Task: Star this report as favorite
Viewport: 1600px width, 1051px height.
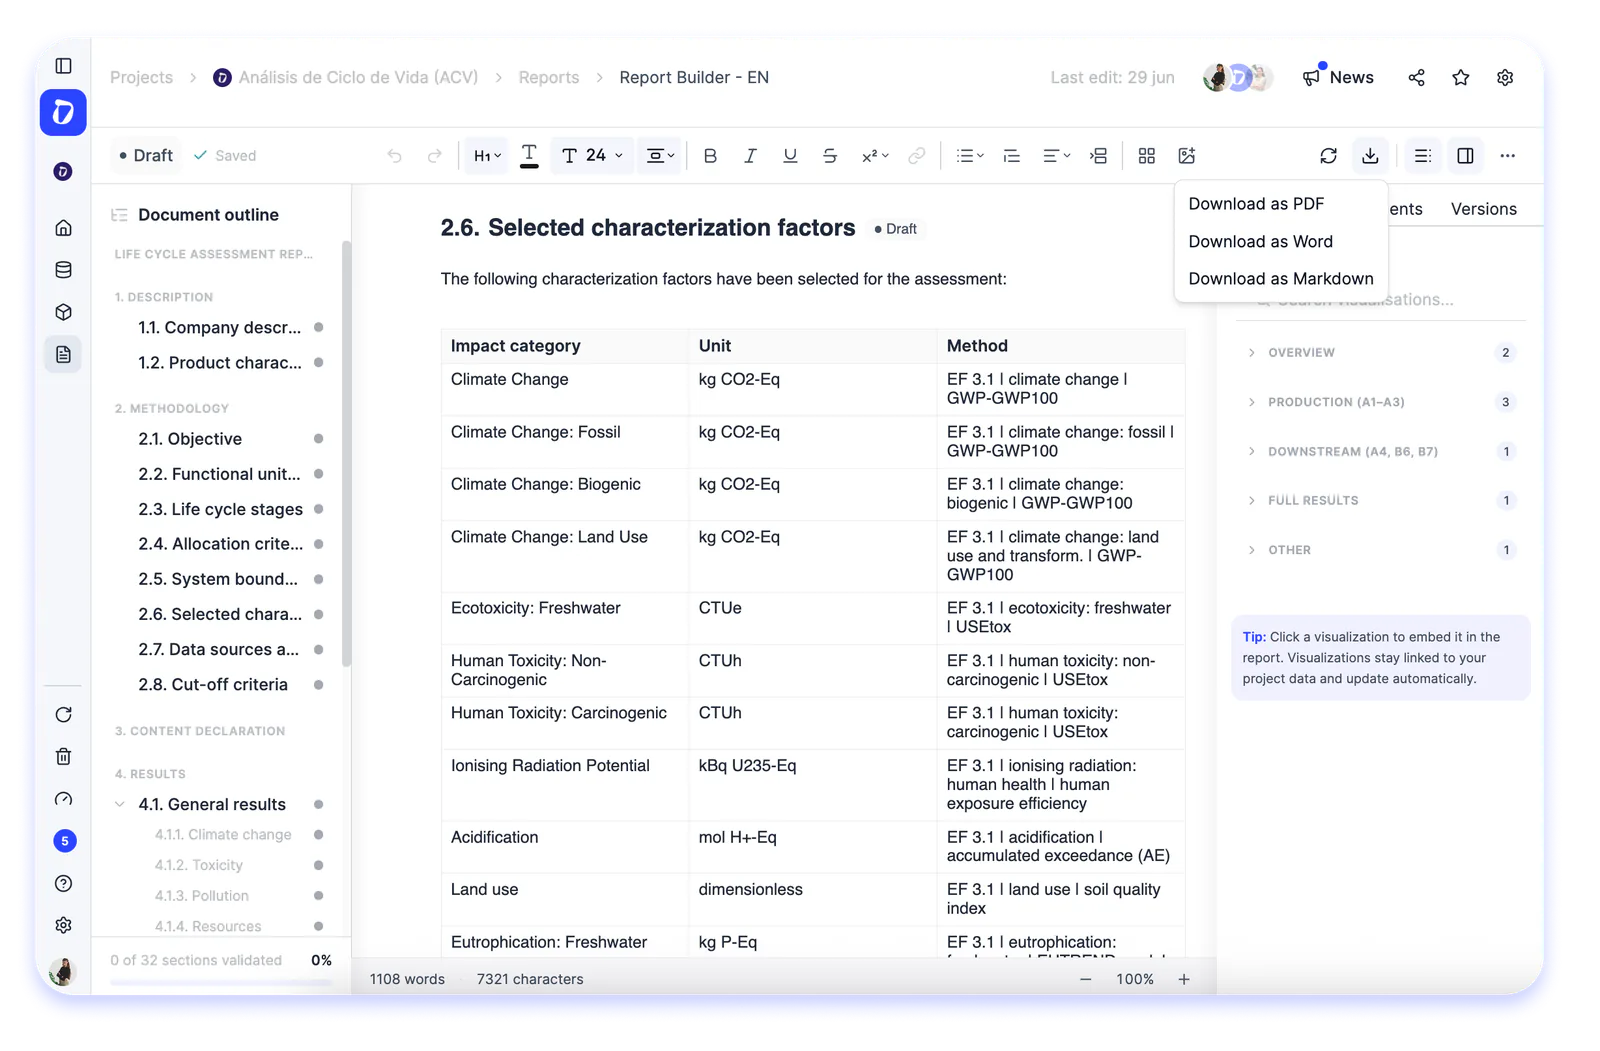Action: (x=1461, y=78)
